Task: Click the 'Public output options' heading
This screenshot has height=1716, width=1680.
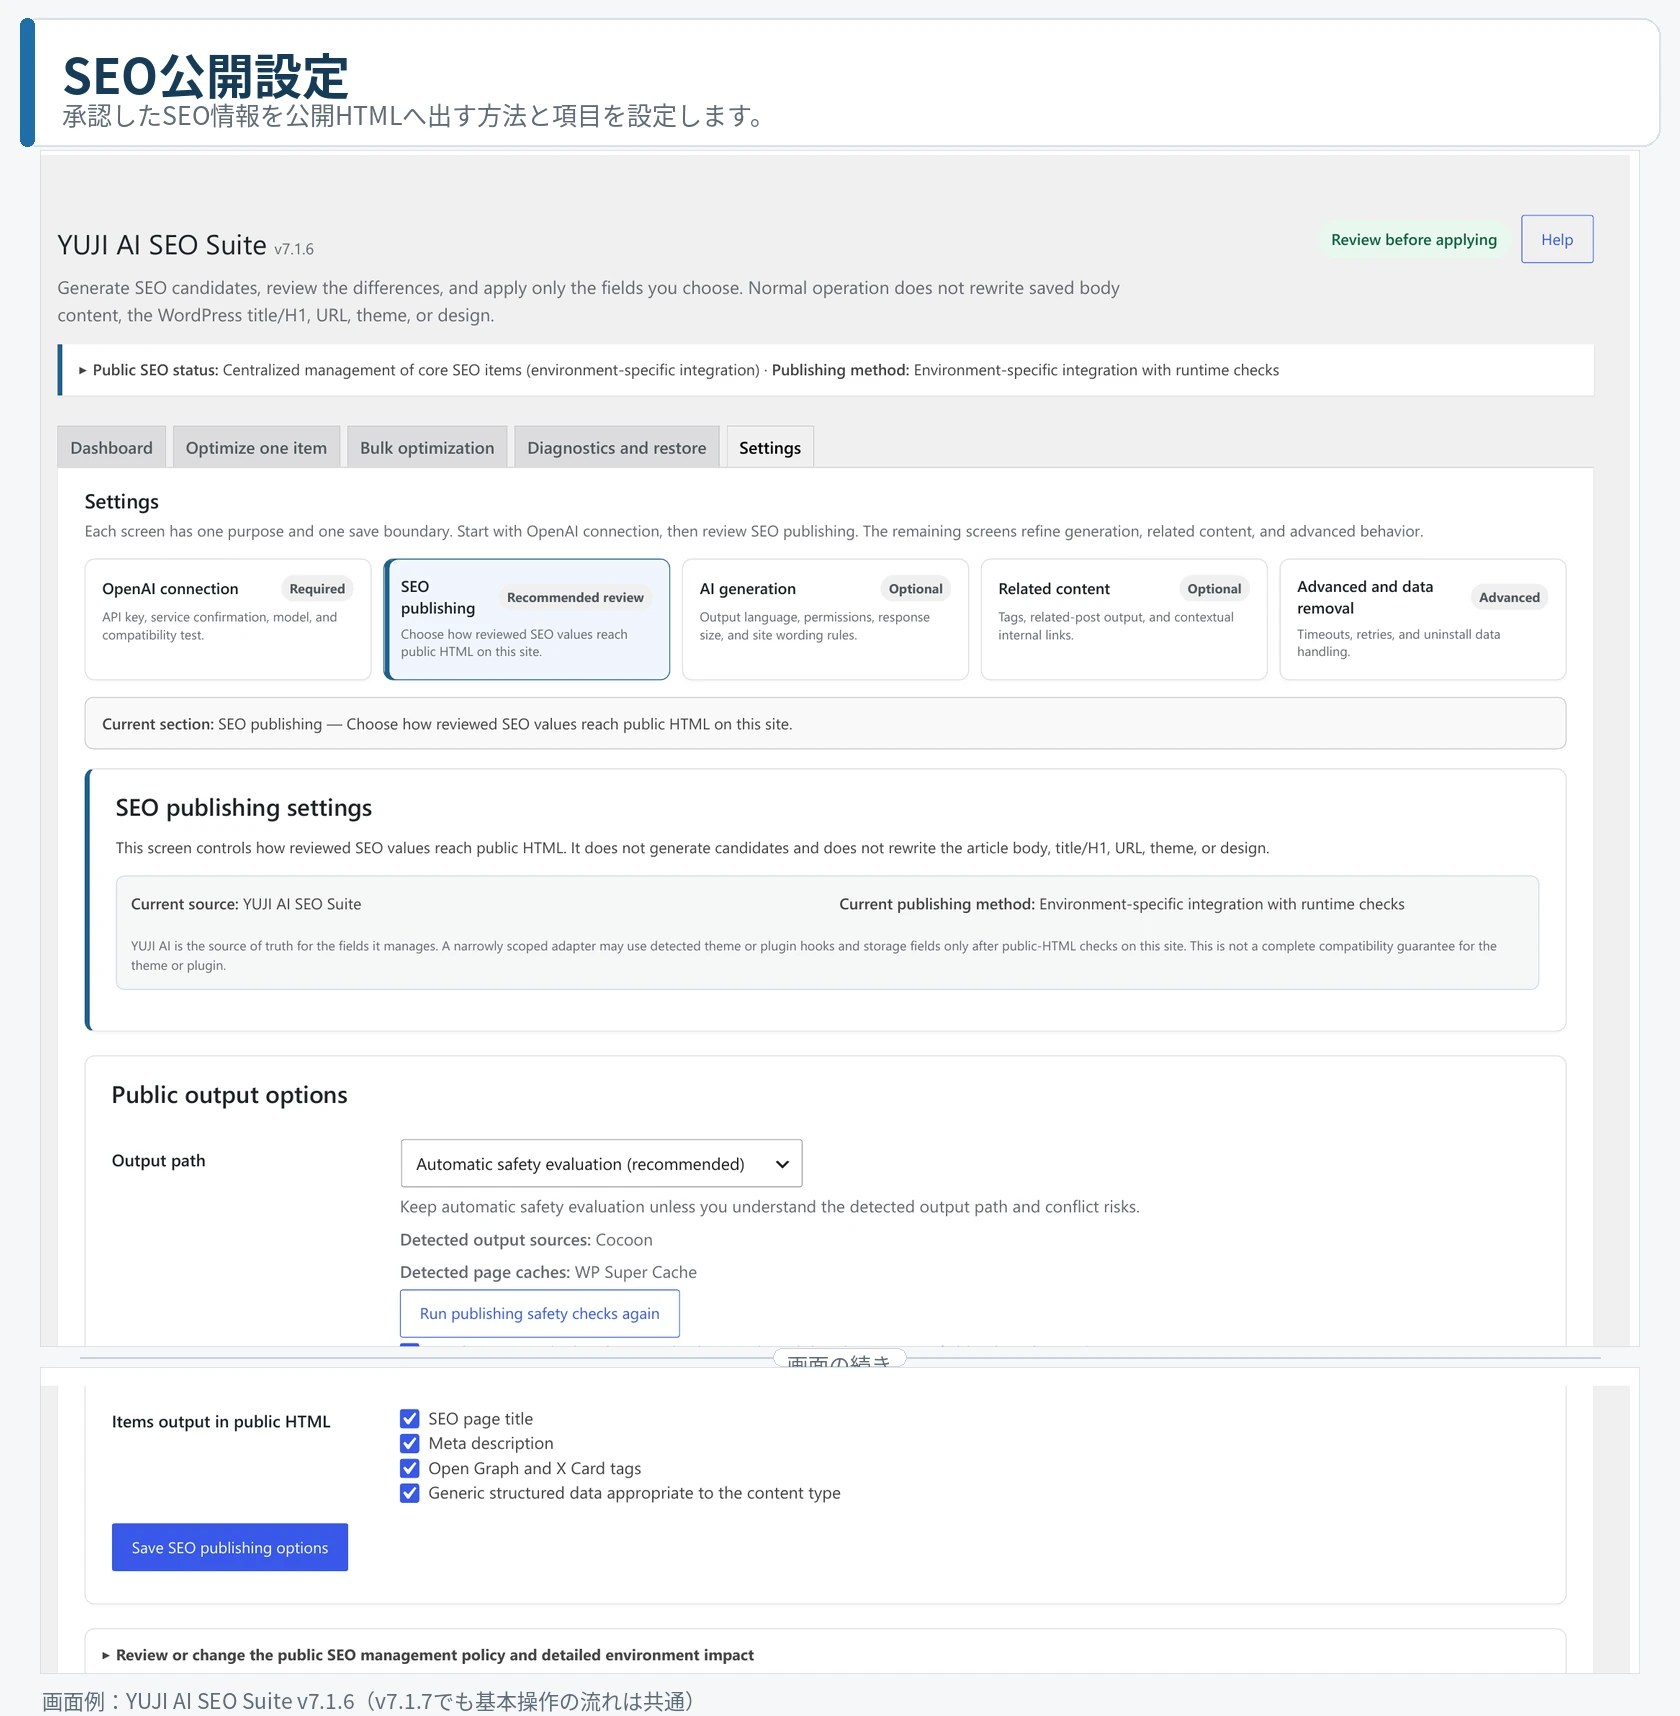Action: coord(229,1095)
